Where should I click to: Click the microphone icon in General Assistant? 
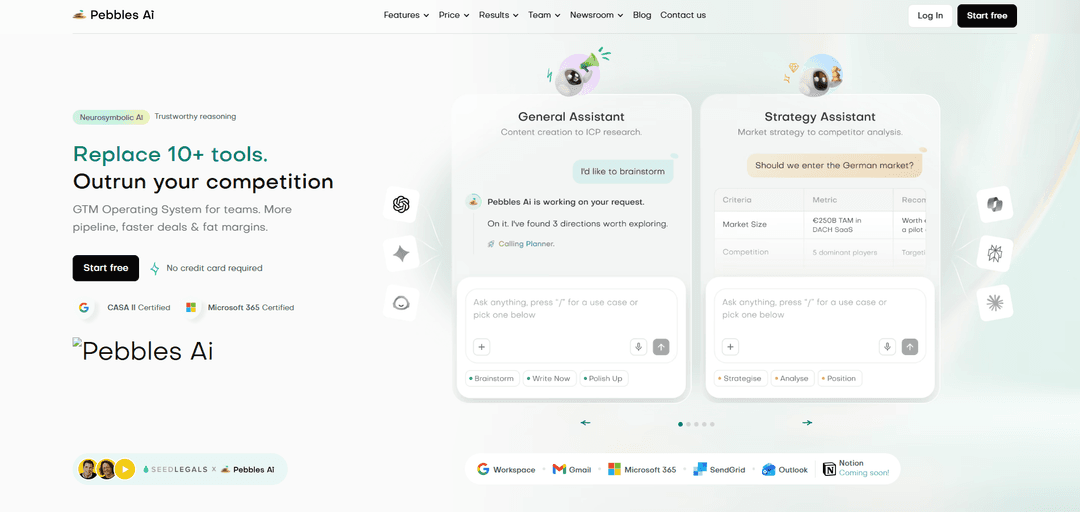click(x=638, y=347)
